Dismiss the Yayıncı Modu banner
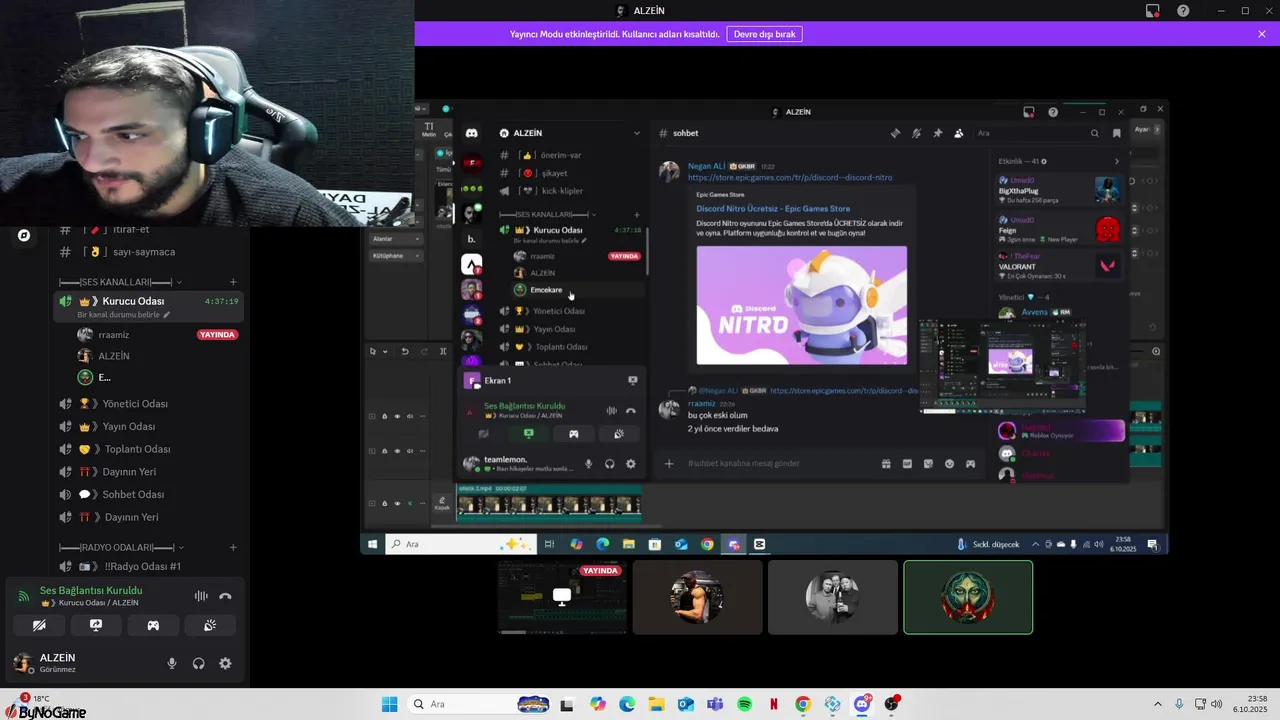This screenshot has width=1280, height=720. (x=1262, y=34)
